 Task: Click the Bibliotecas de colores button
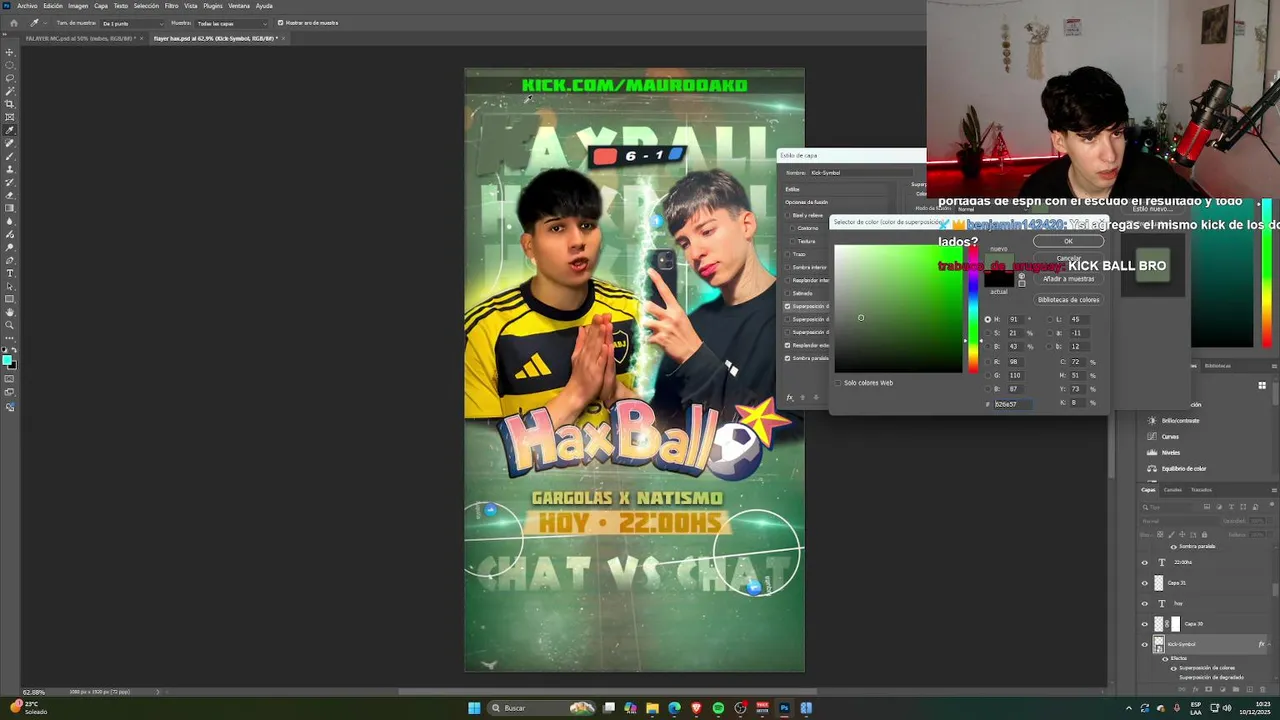(x=1068, y=300)
